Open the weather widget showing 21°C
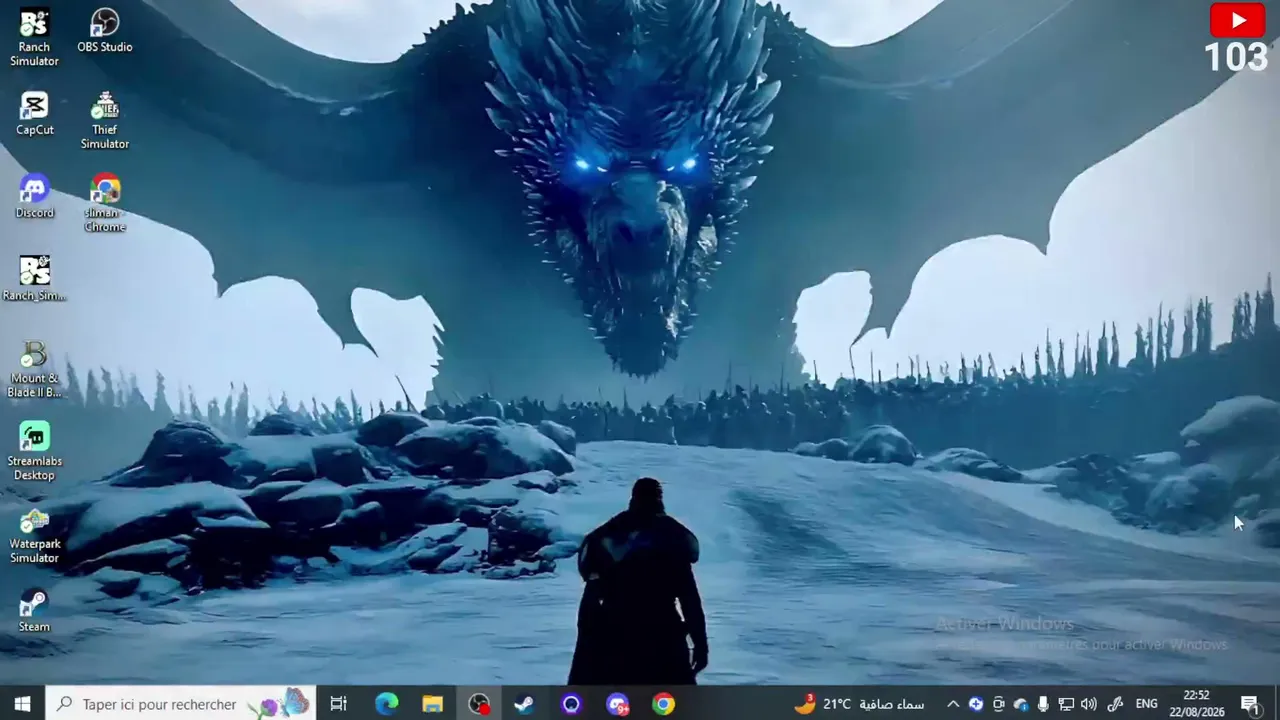This screenshot has width=1280, height=720. tap(859, 704)
